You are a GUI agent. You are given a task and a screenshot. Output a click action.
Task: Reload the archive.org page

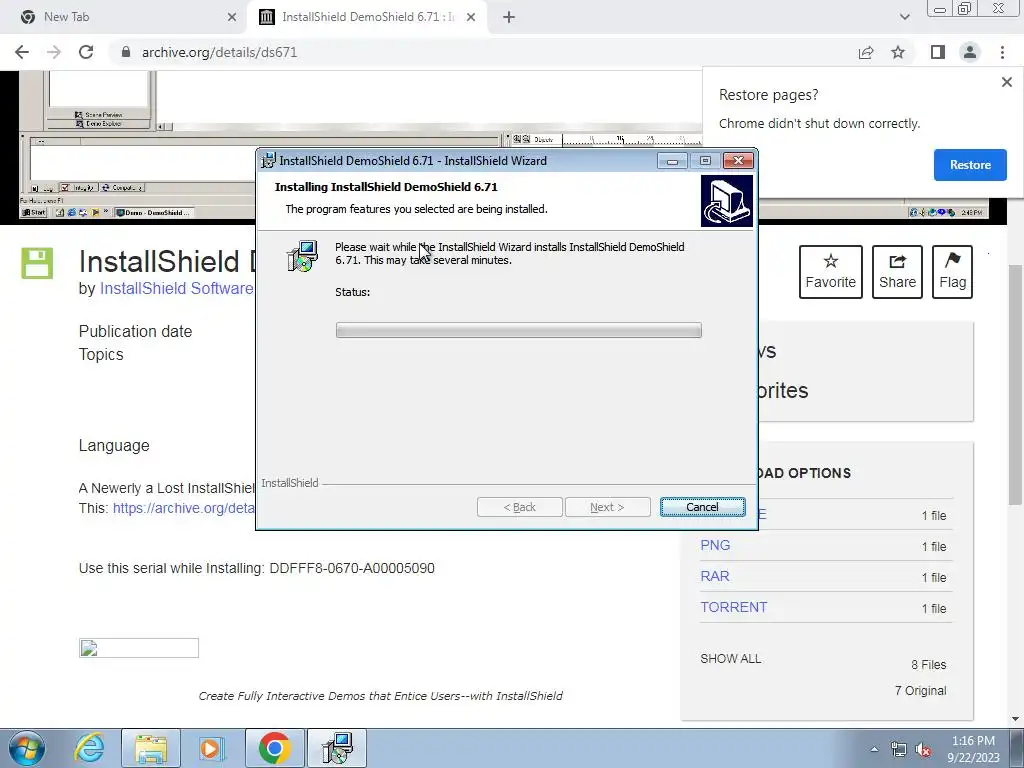[86, 52]
